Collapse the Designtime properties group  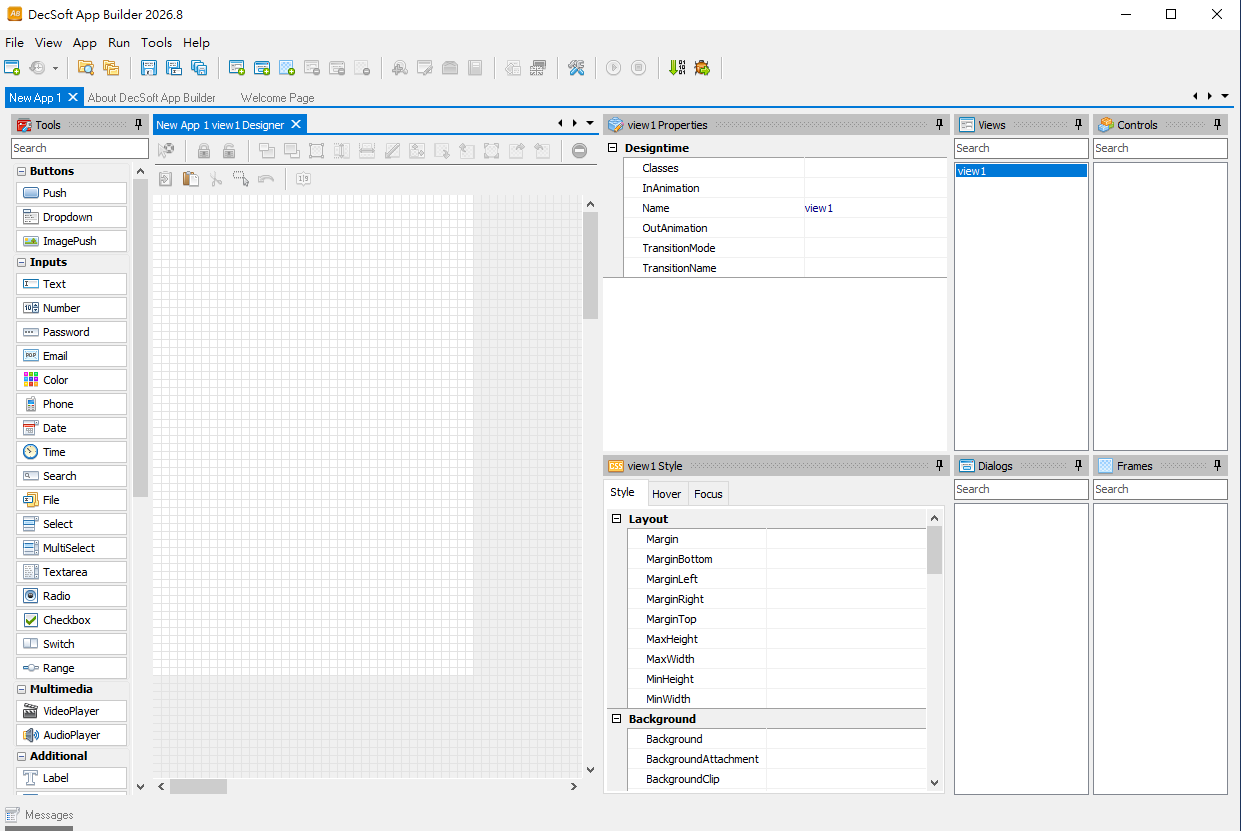613,148
